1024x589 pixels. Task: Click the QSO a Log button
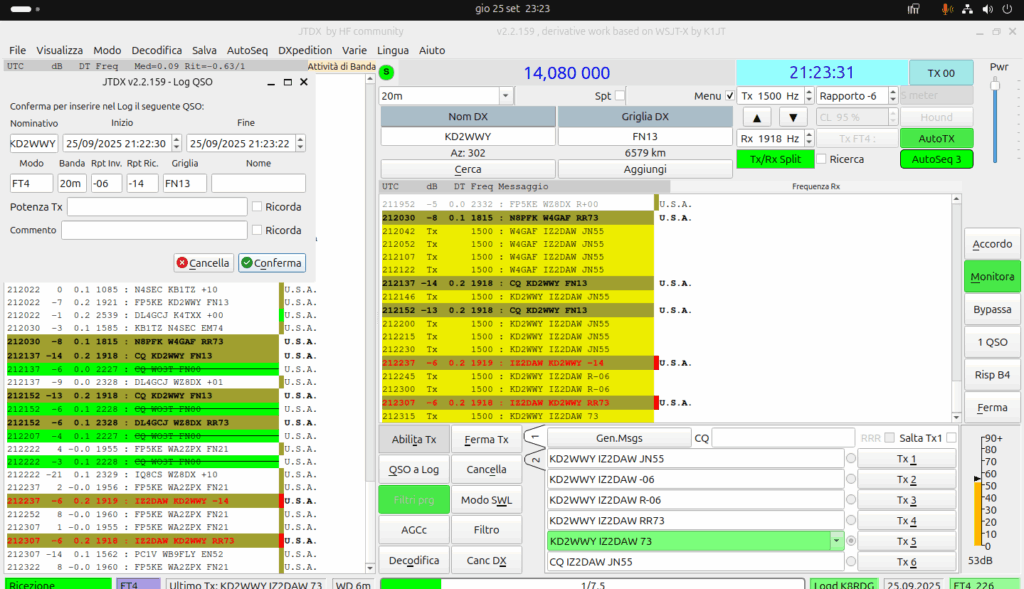pos(414,470)
